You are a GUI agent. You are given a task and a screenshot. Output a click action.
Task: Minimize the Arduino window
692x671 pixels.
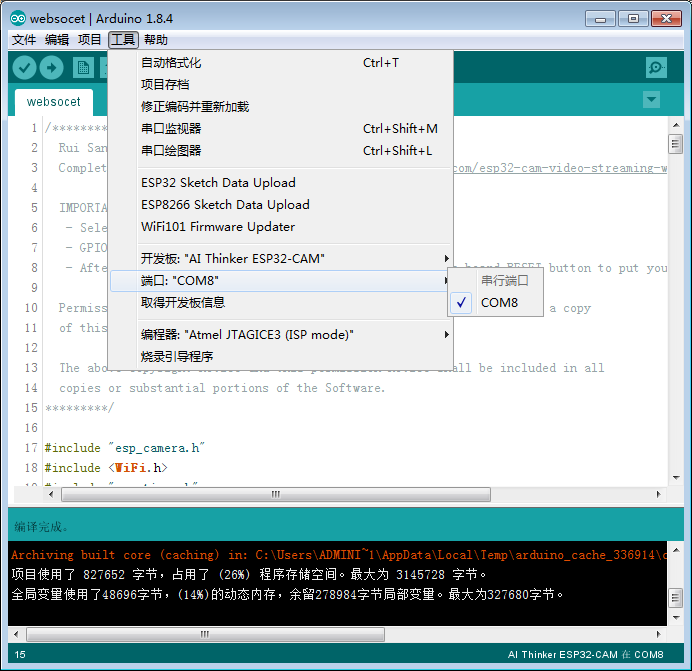(600, 19)
